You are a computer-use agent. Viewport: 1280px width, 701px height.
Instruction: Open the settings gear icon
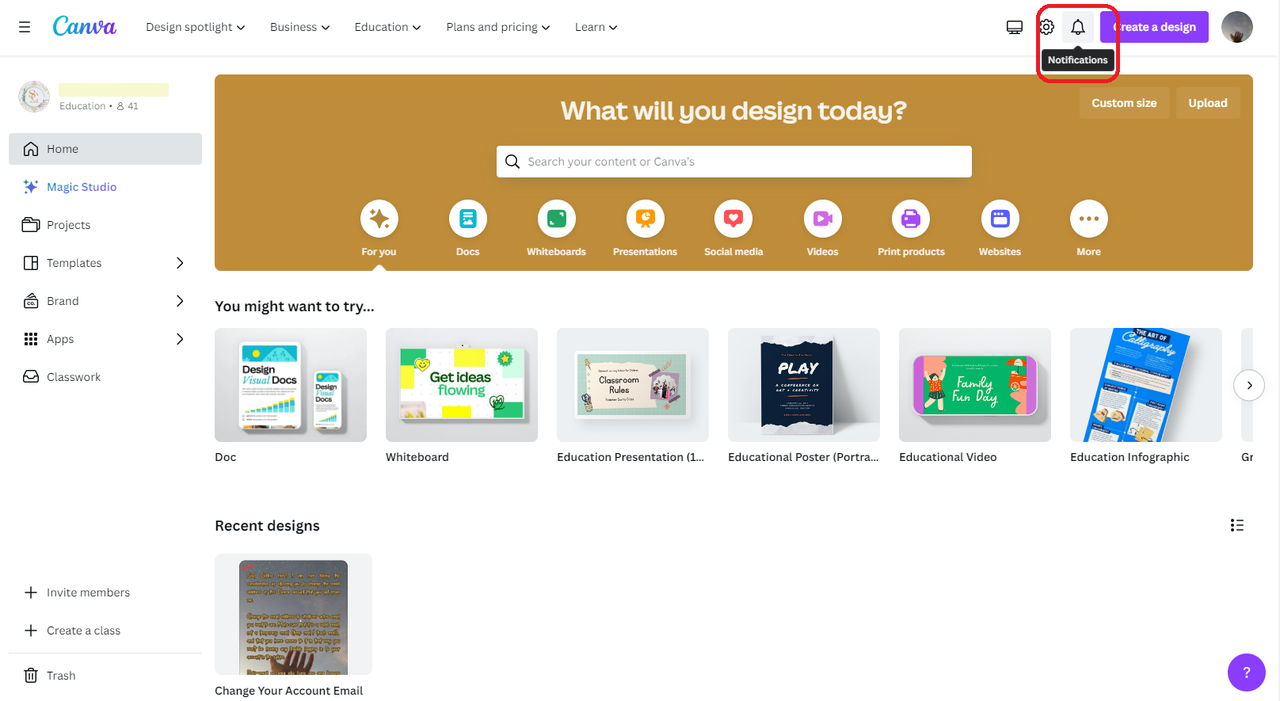(x=1046, y=27)
